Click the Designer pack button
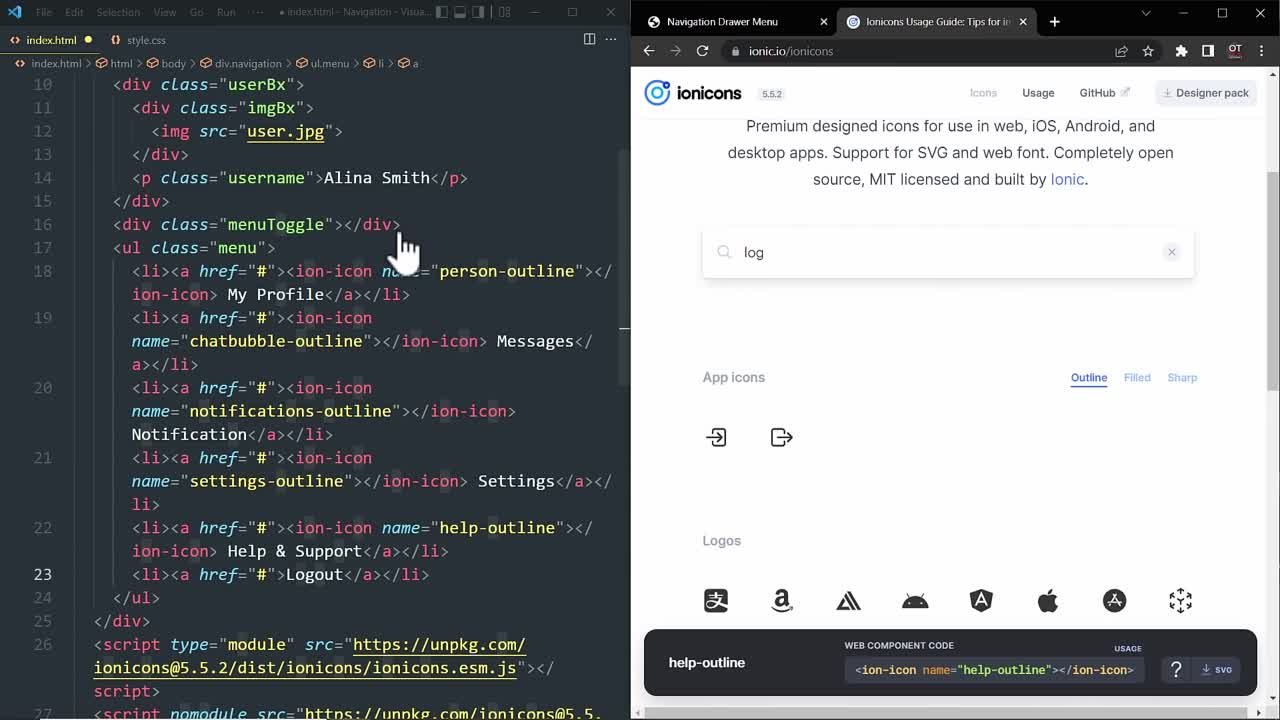The height and width of the screenshot is (720, 1280). (x=1205, y=93)
